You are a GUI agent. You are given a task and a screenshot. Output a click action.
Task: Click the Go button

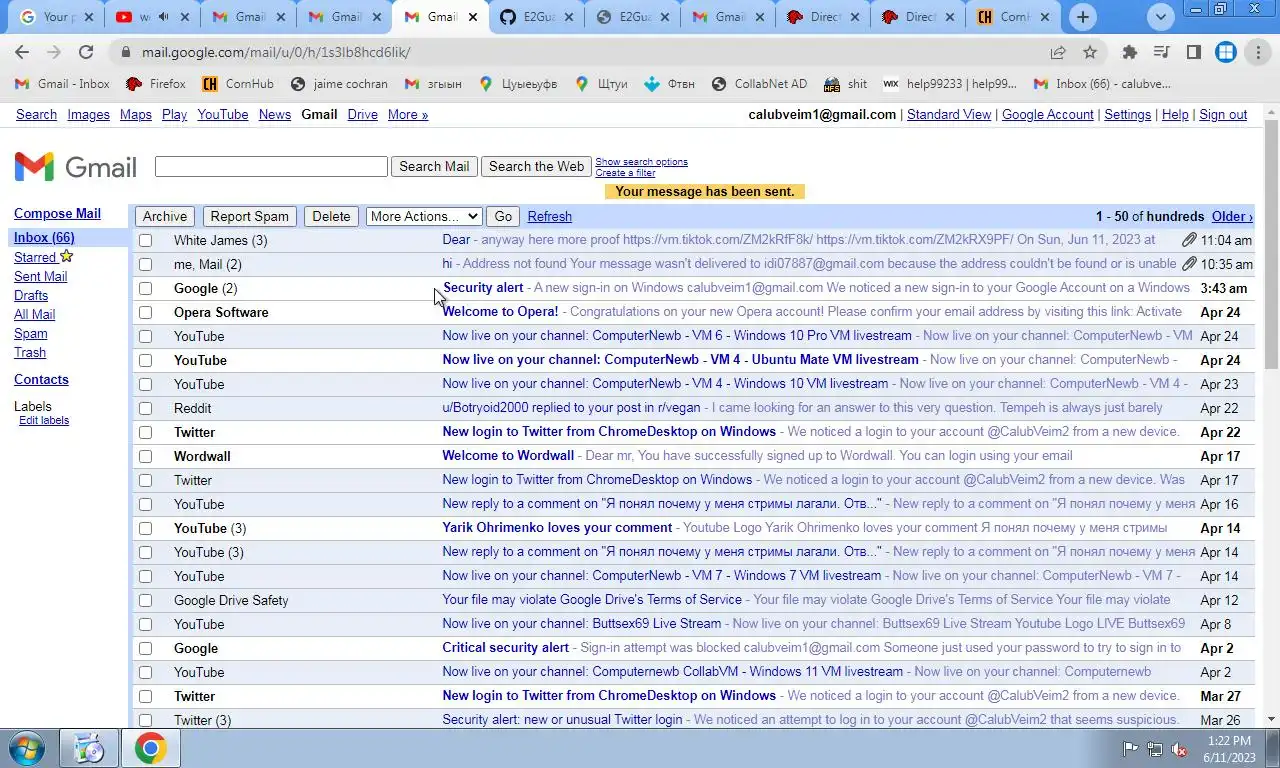point(503,216)
